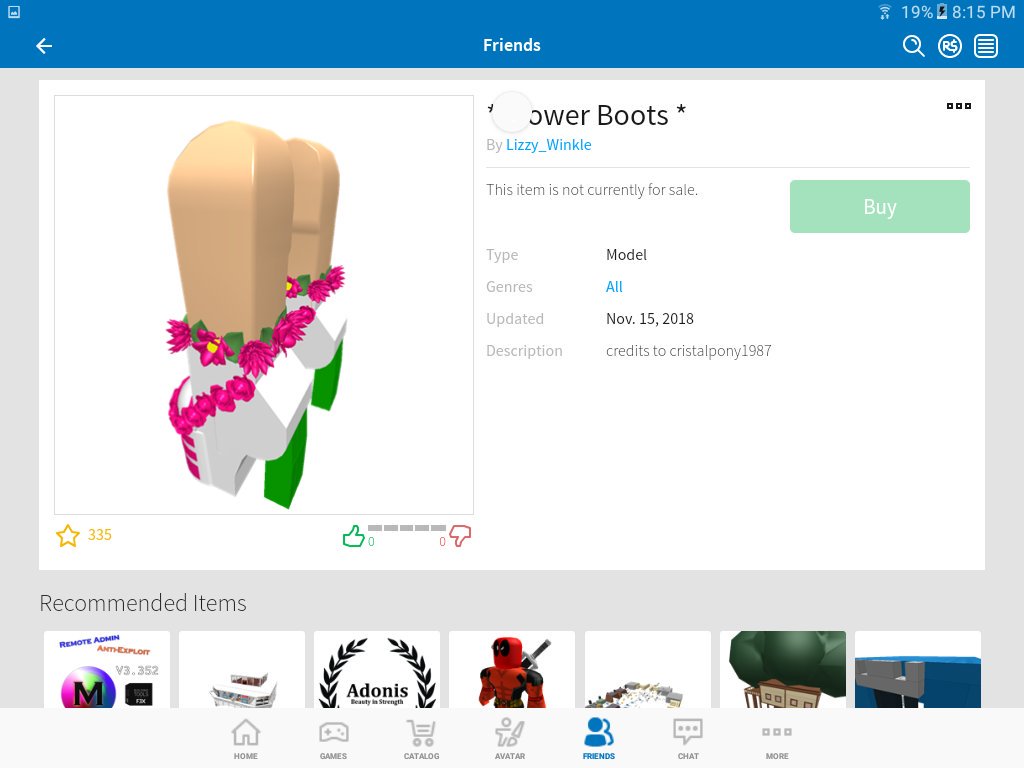The width and height of the screenshot is (1024, 768).
Task: Click the 'Recommended Items' heading
Action: 143,603
